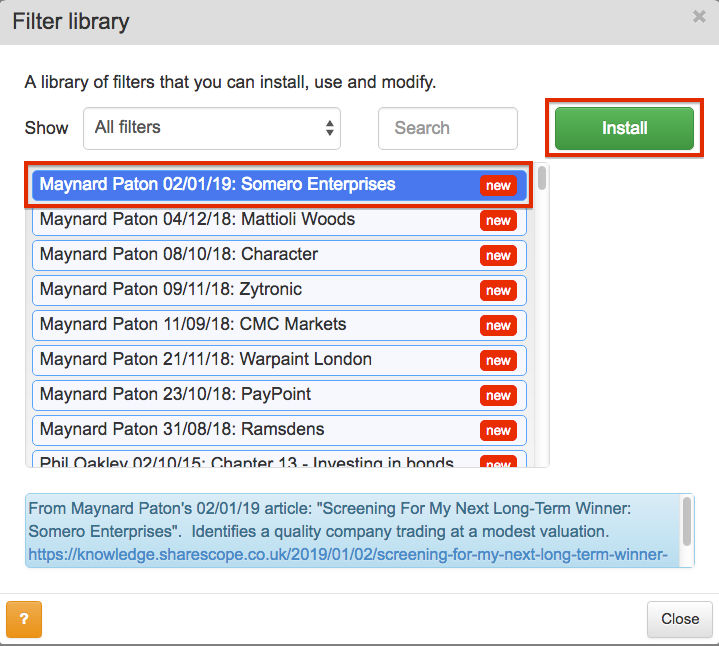Click the new badge on CMC Markets row
This screenshot has height=646, width=719.
tap(498, 326)
